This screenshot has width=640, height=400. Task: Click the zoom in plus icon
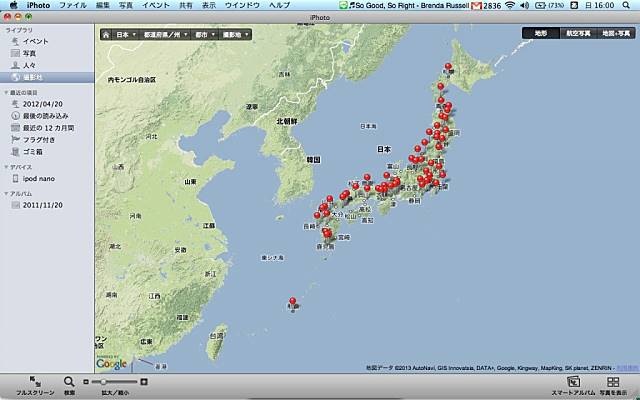144,382
